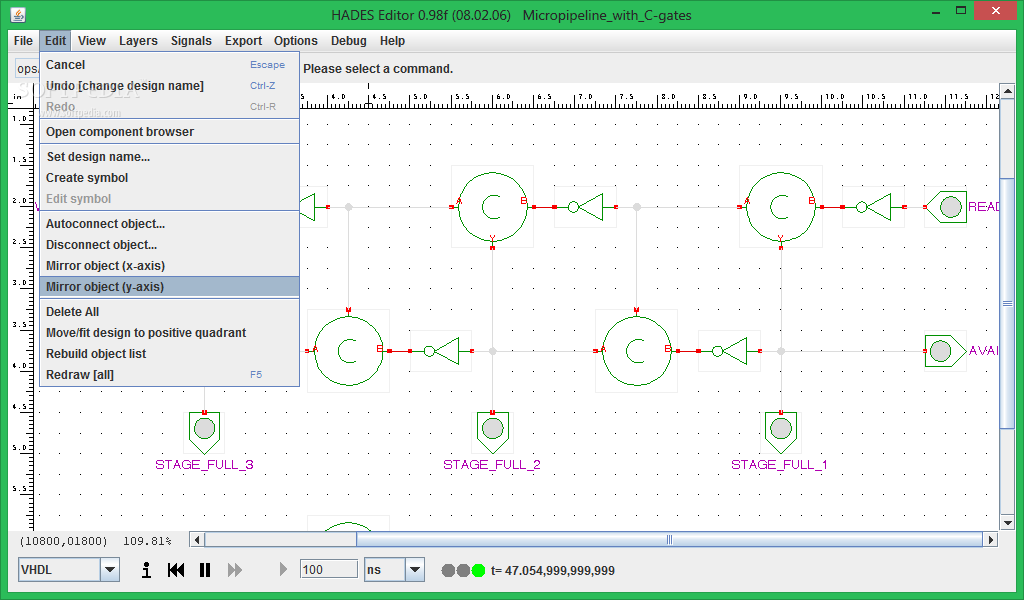Click the READ output pin symbol

946,207
